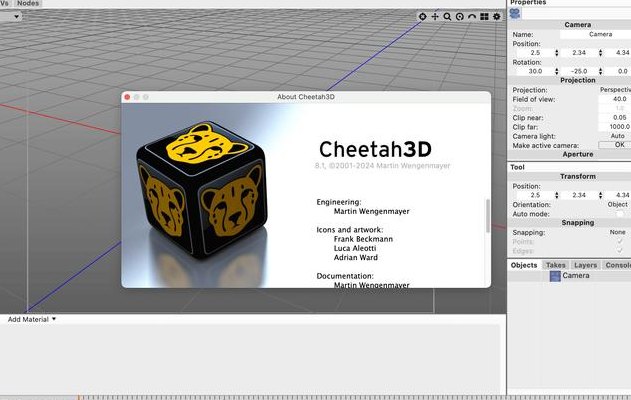Click Tool Position X field 2.5

click(535, 195)
